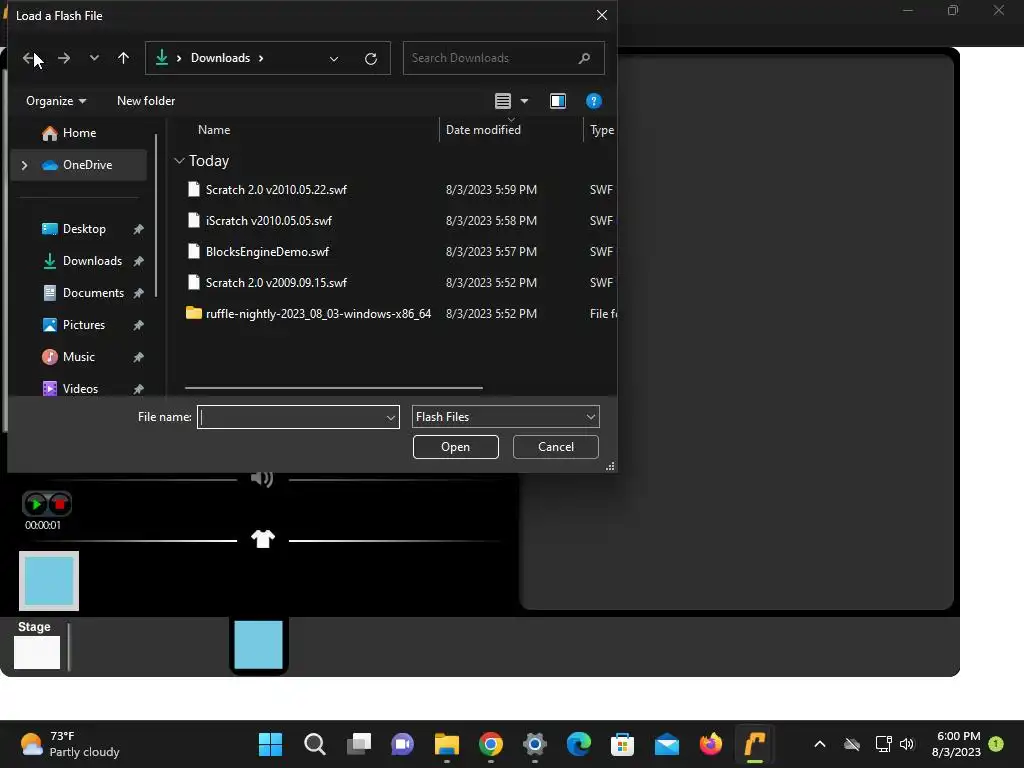Screen dimensions: 1024x768
Task: Click blue sprite in sprite list
Action: click(259, 645)
